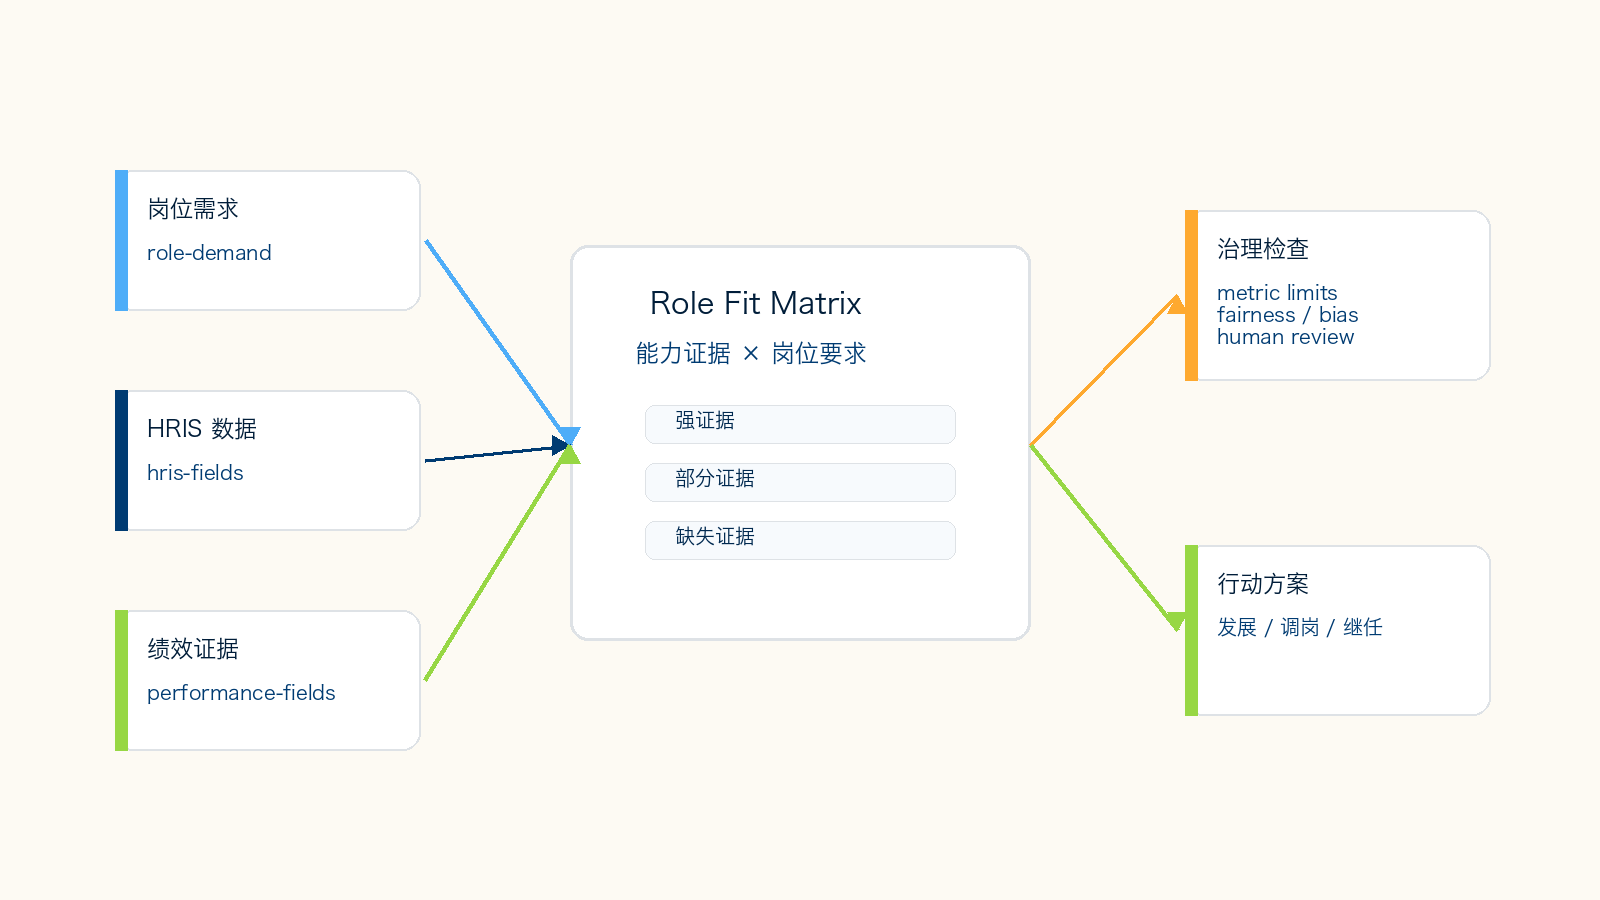
Task: Click the hris-fields label
Action: tap(195, 472)
